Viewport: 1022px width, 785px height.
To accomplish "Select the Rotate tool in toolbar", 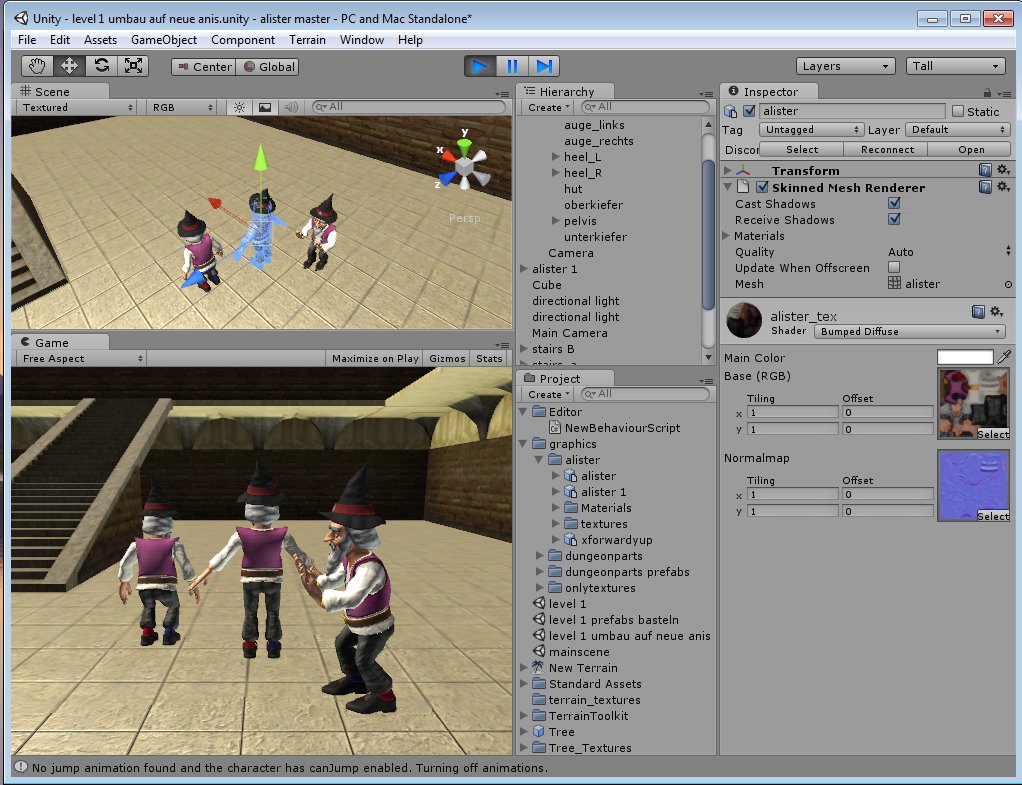I will point(101,66).
